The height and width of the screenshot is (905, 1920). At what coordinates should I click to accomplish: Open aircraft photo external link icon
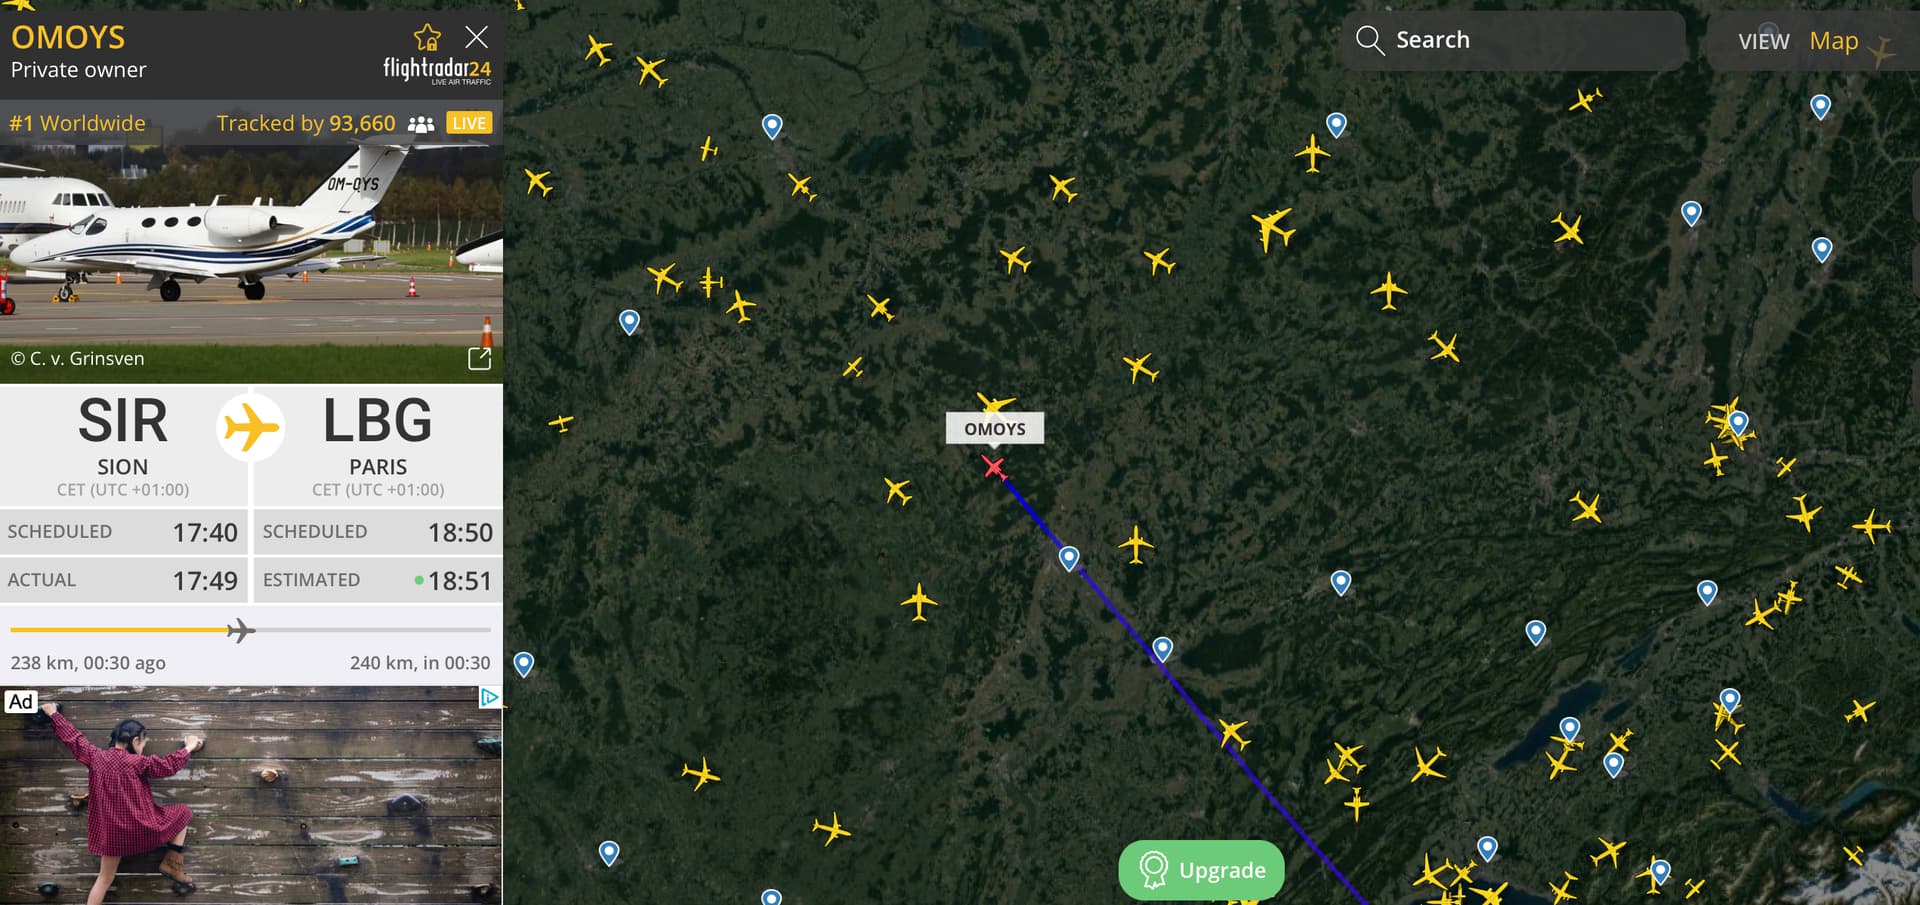coord(479,359)
